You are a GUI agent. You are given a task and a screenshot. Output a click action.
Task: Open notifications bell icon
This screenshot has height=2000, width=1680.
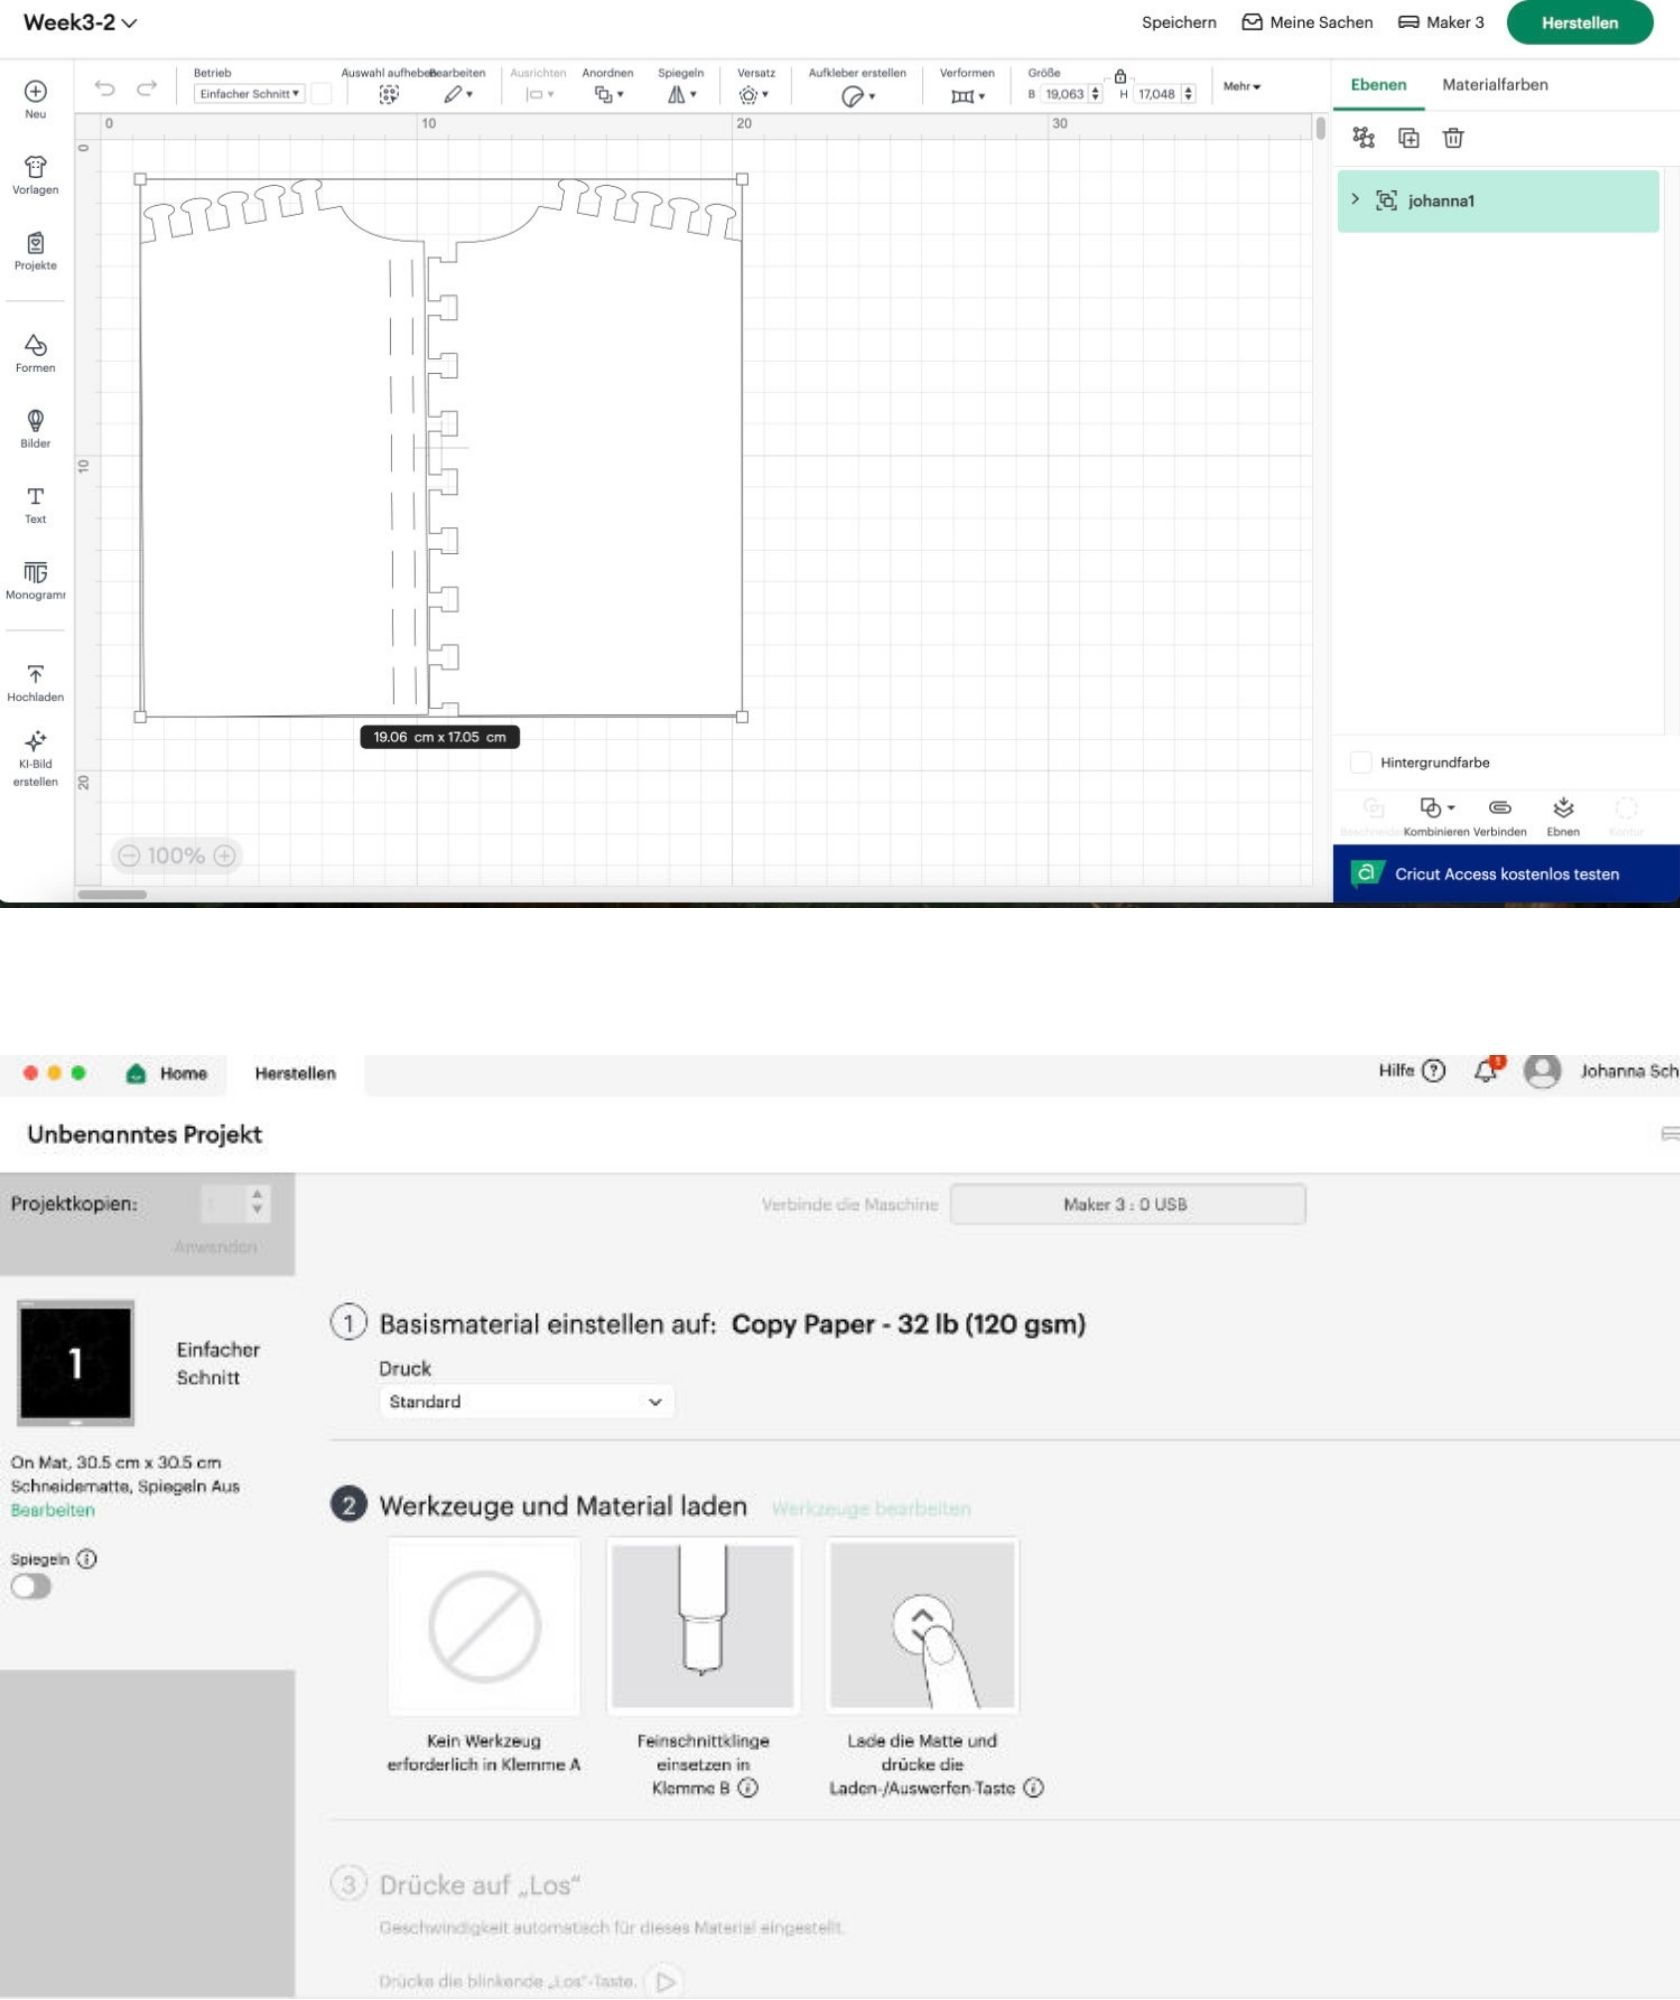point(1486,1071)
